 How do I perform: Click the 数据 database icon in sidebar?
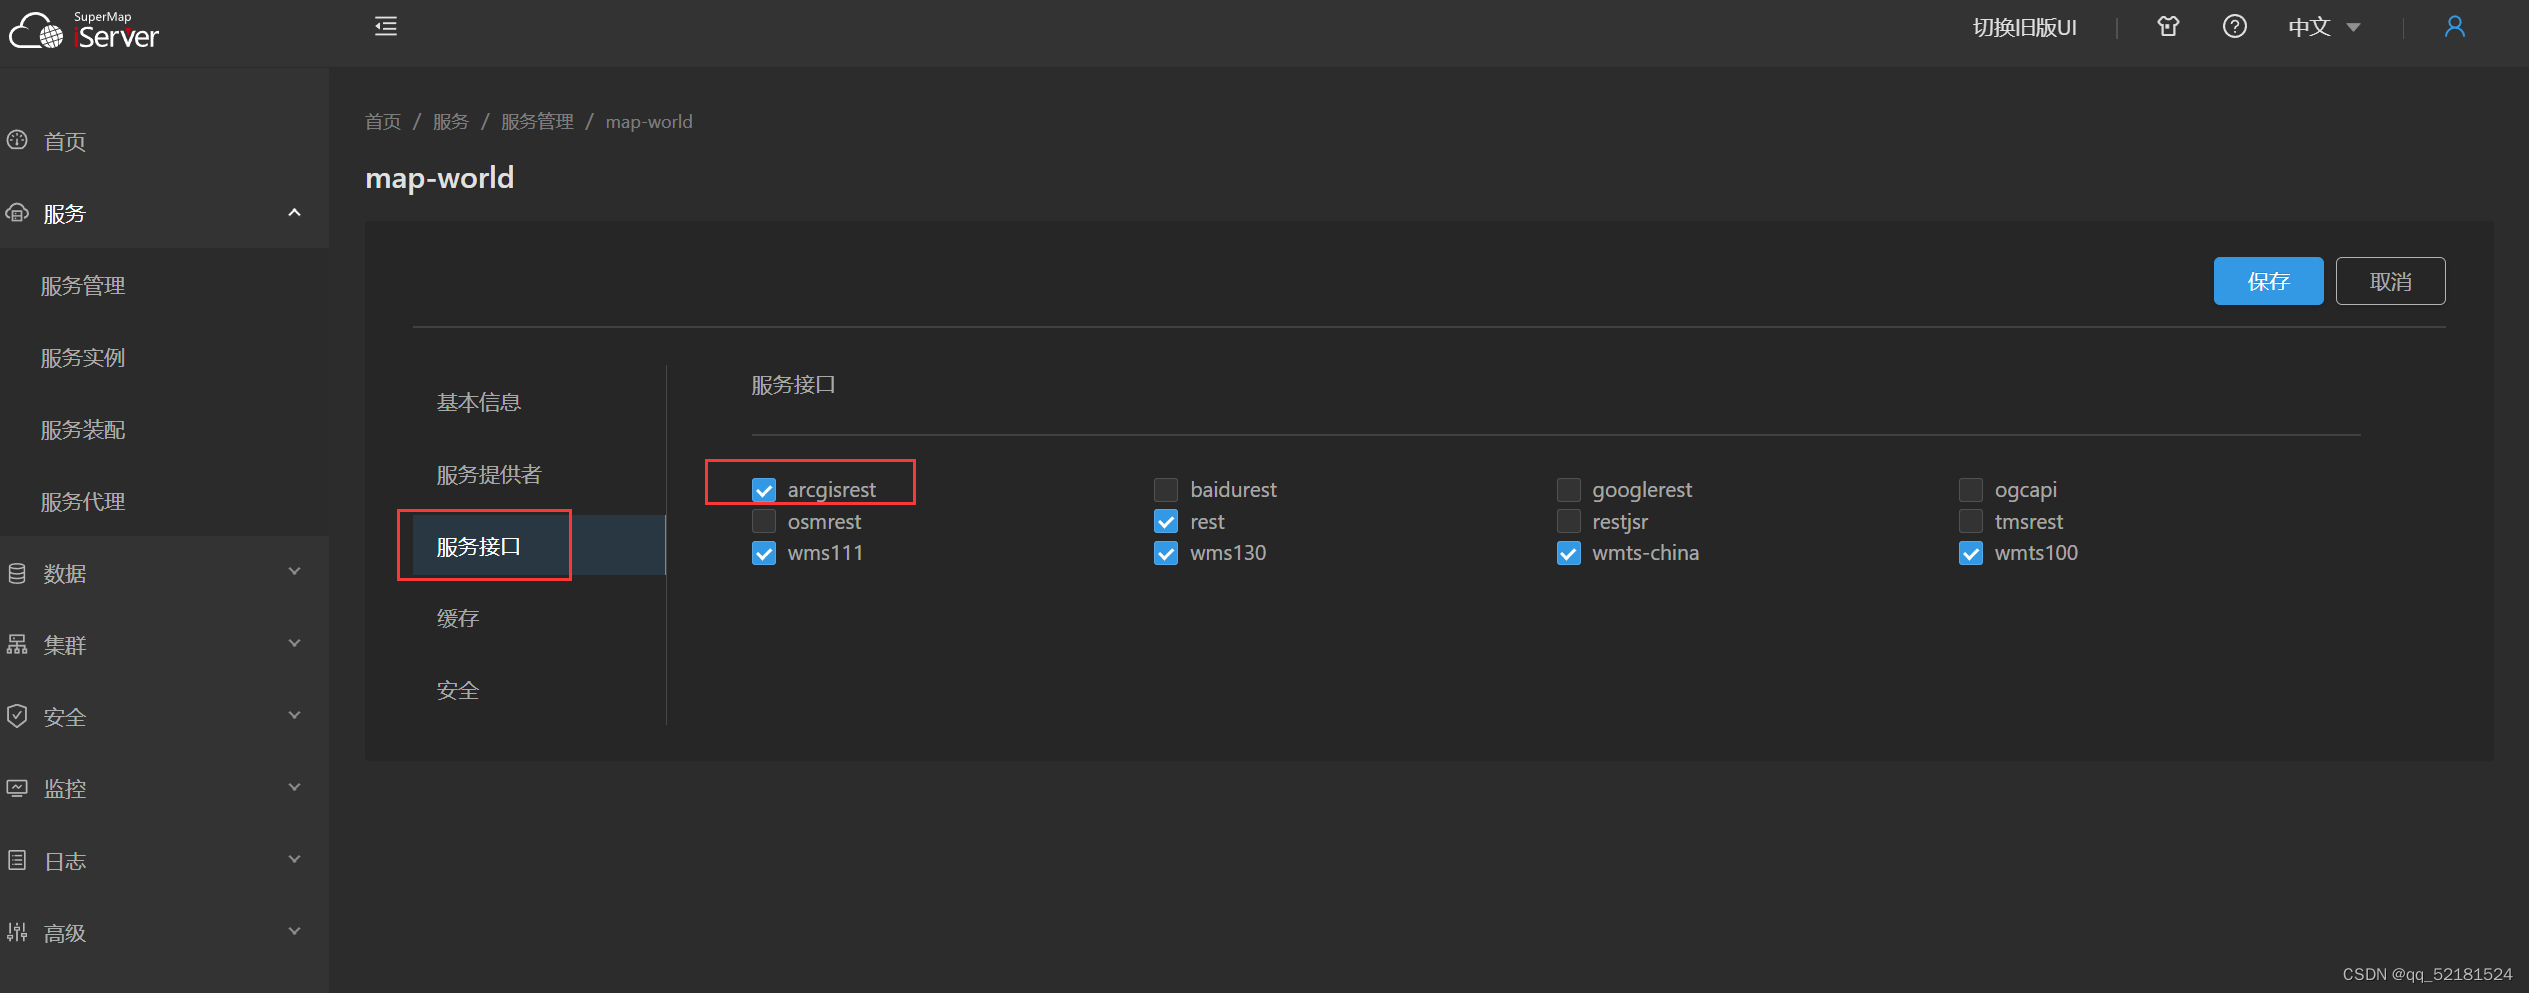17,573
